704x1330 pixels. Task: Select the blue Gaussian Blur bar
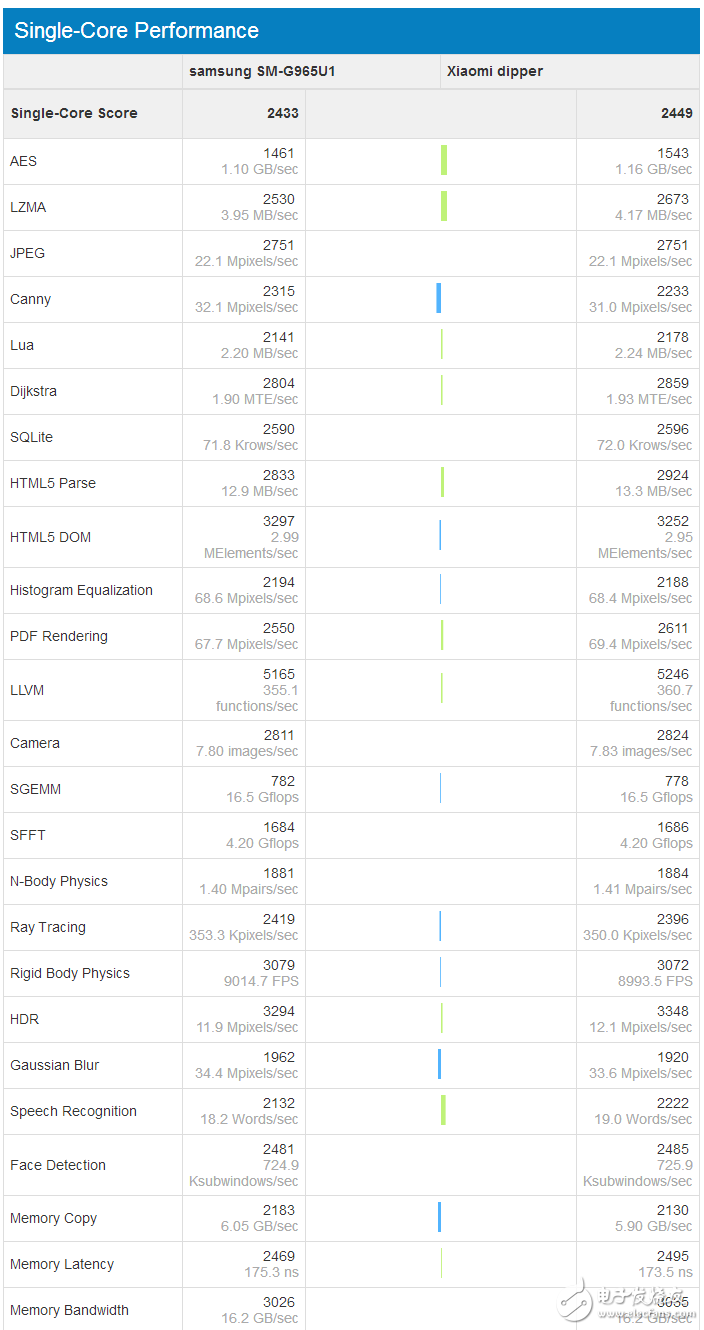tap(439, 1064)
